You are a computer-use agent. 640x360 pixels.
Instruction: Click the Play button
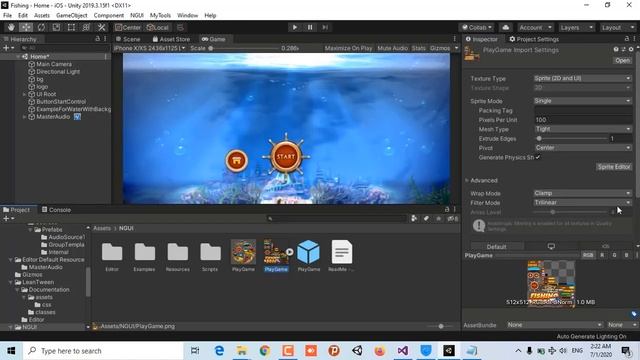295,27
